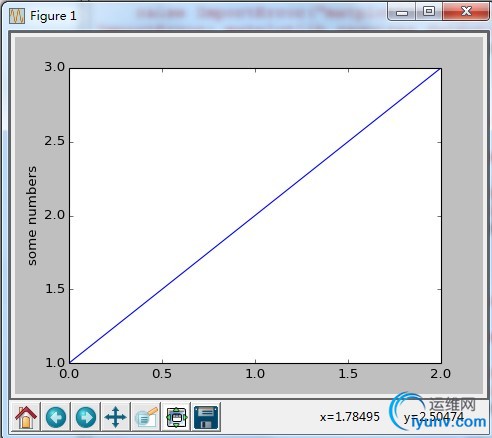Open Configure subplots tool
Screen dimensions: 492x438
pyautogui.click(x=176, y=417)
